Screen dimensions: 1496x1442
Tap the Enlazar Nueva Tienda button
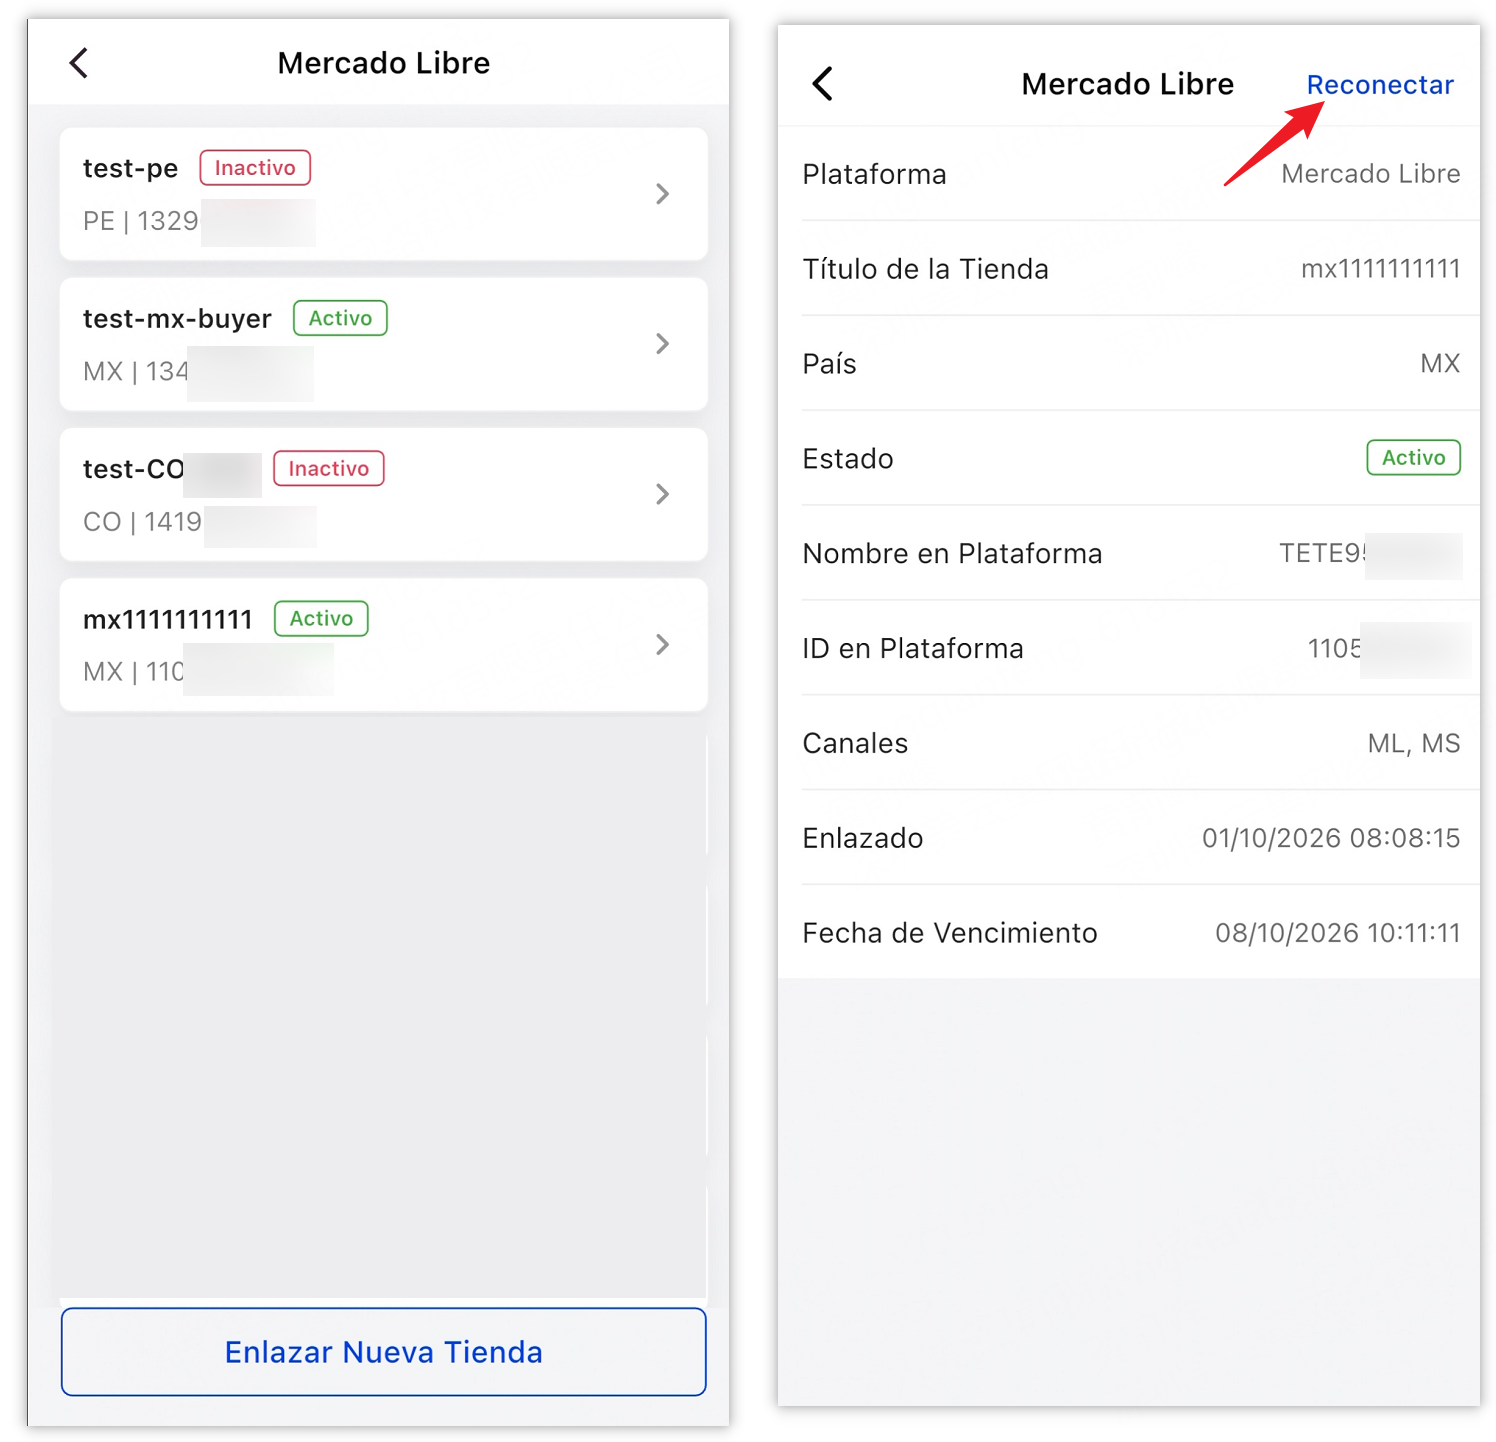(383, 1351)
